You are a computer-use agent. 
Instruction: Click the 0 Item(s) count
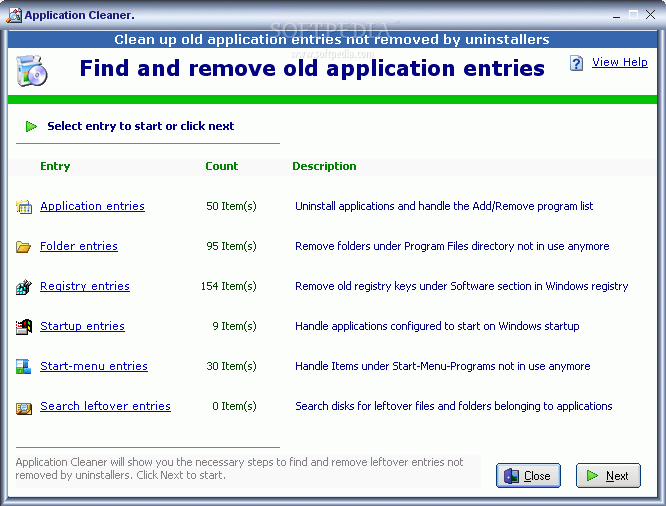(x=234, y=406)
